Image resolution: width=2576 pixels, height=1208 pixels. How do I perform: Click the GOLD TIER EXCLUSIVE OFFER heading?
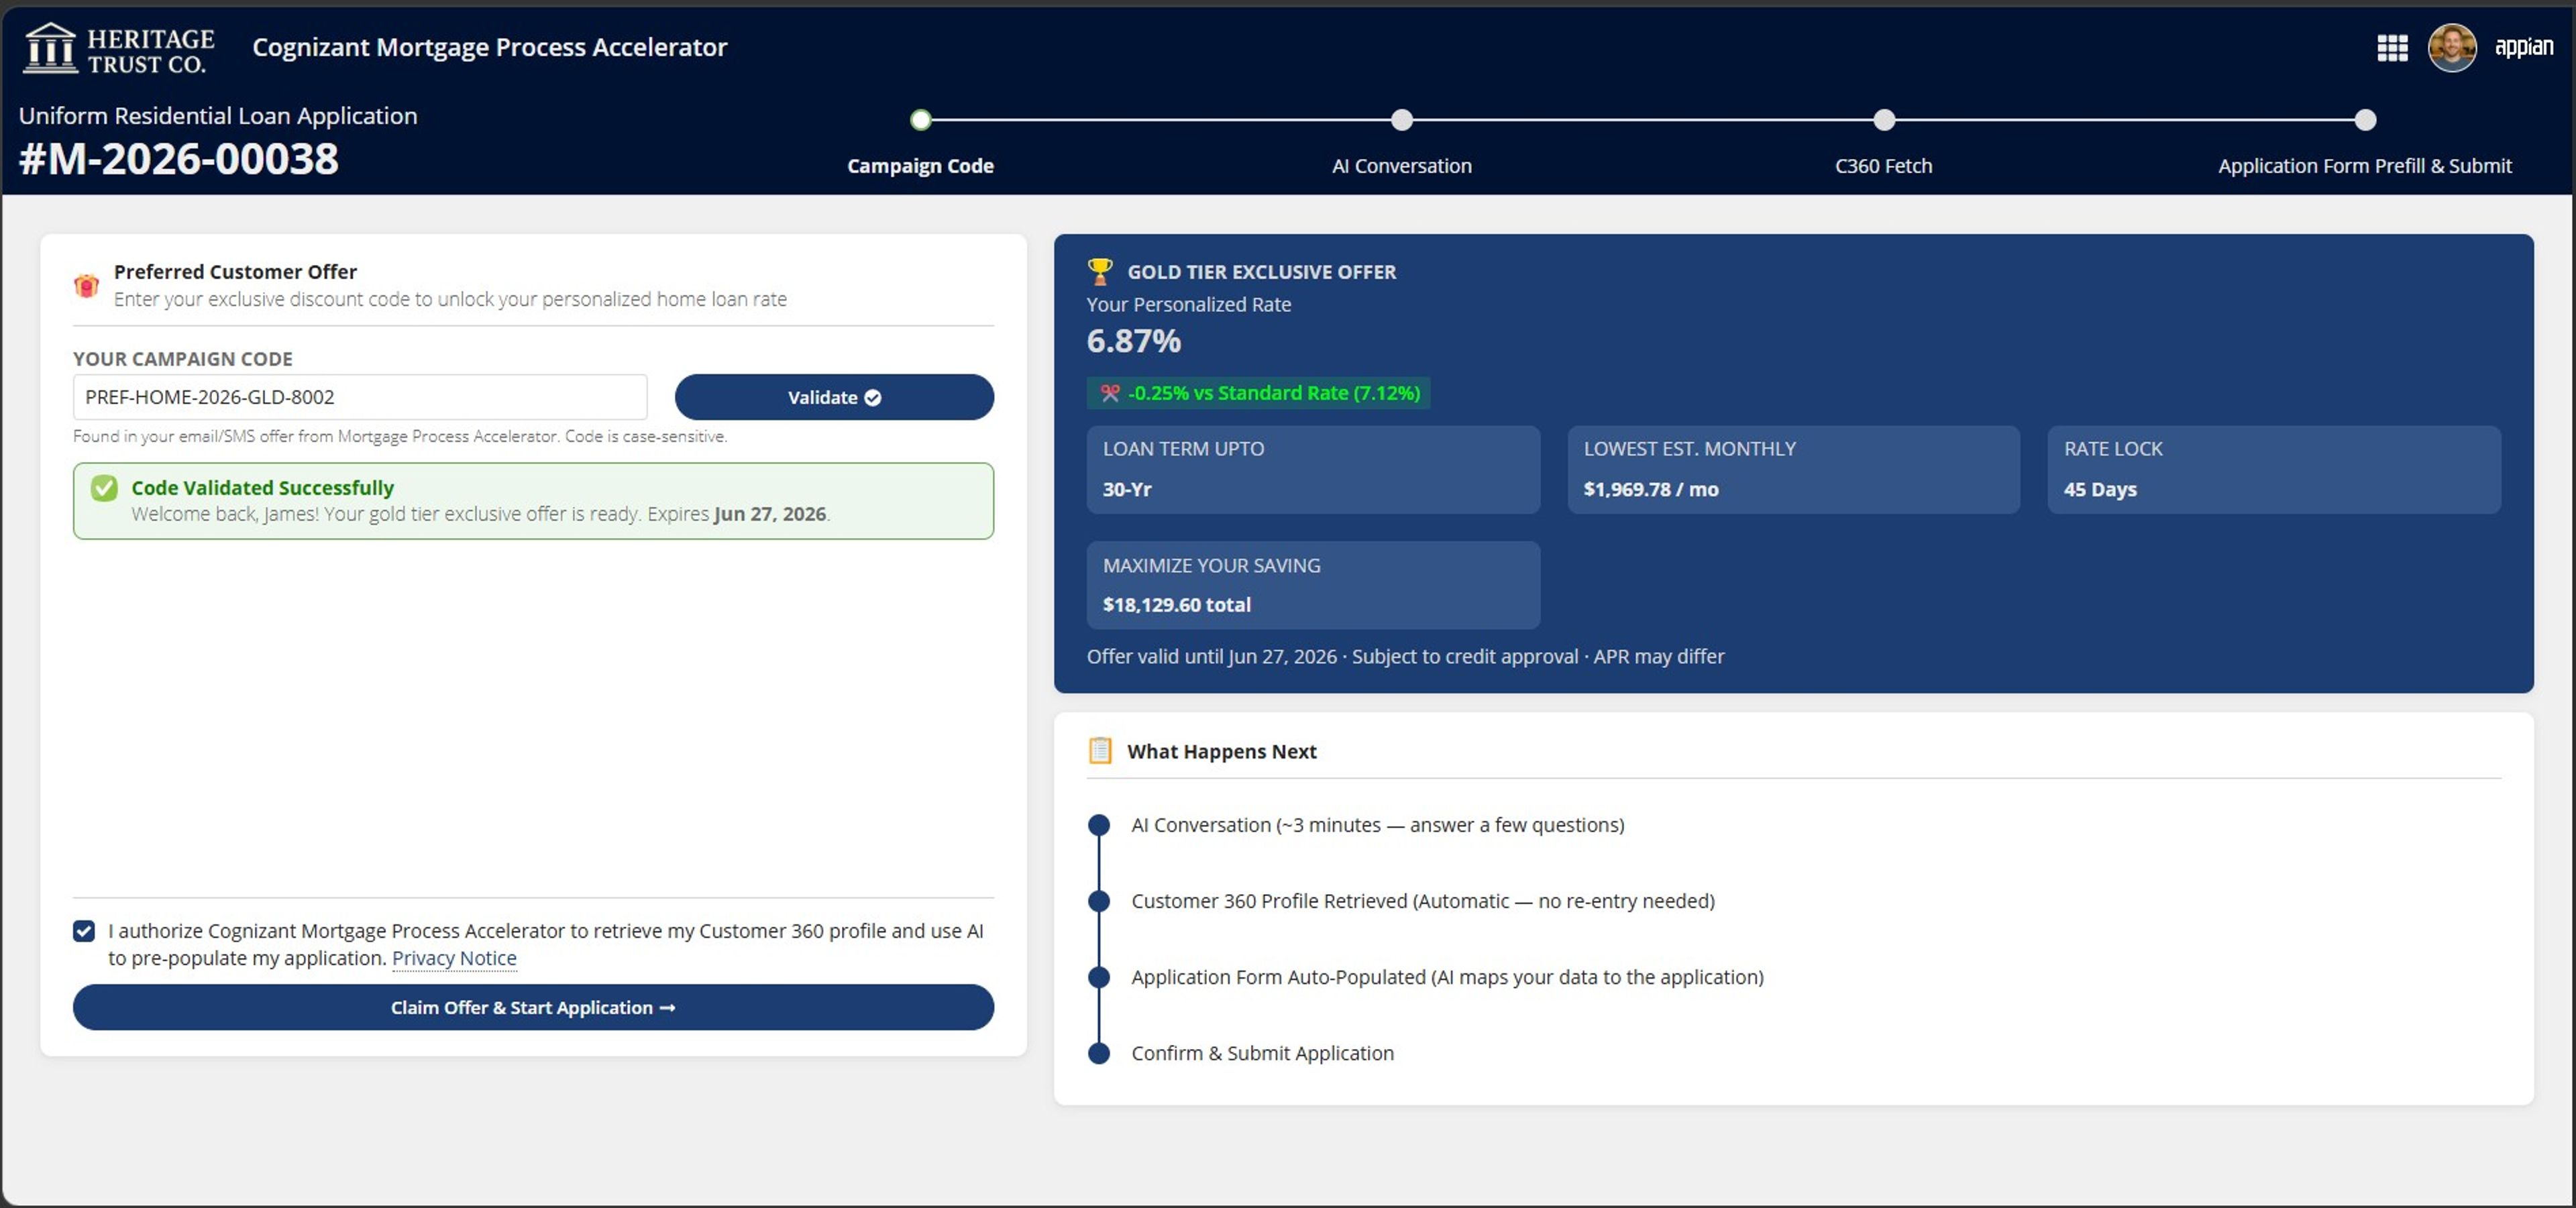pyautogui.click(x=1262, y=272)
